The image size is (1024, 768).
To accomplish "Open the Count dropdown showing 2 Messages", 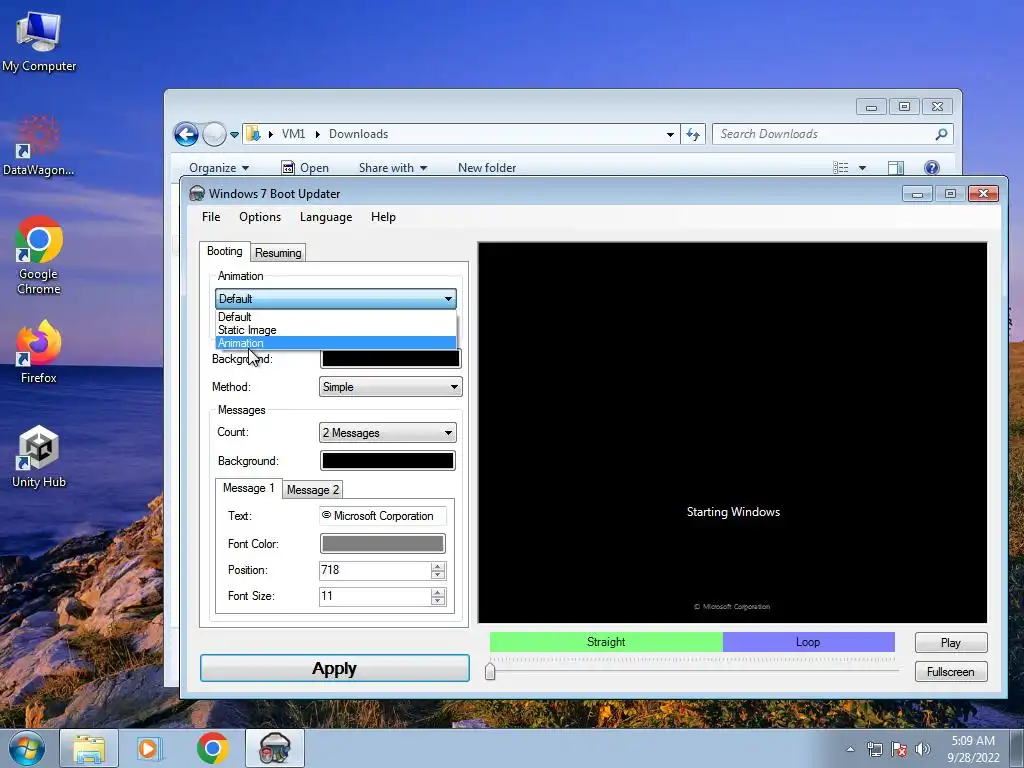I will click(x=387, y=432).
